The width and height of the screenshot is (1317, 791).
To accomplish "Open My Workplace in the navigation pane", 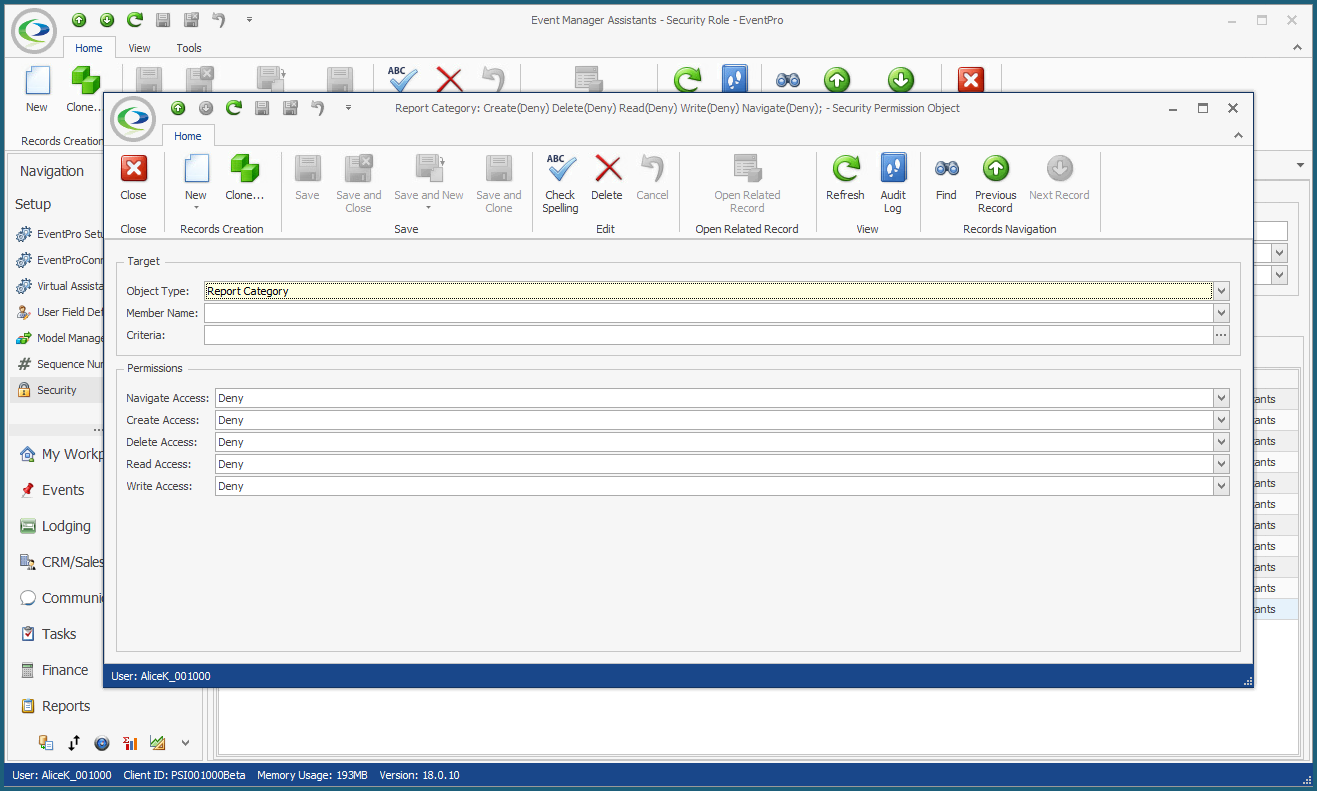I will 60,454.
